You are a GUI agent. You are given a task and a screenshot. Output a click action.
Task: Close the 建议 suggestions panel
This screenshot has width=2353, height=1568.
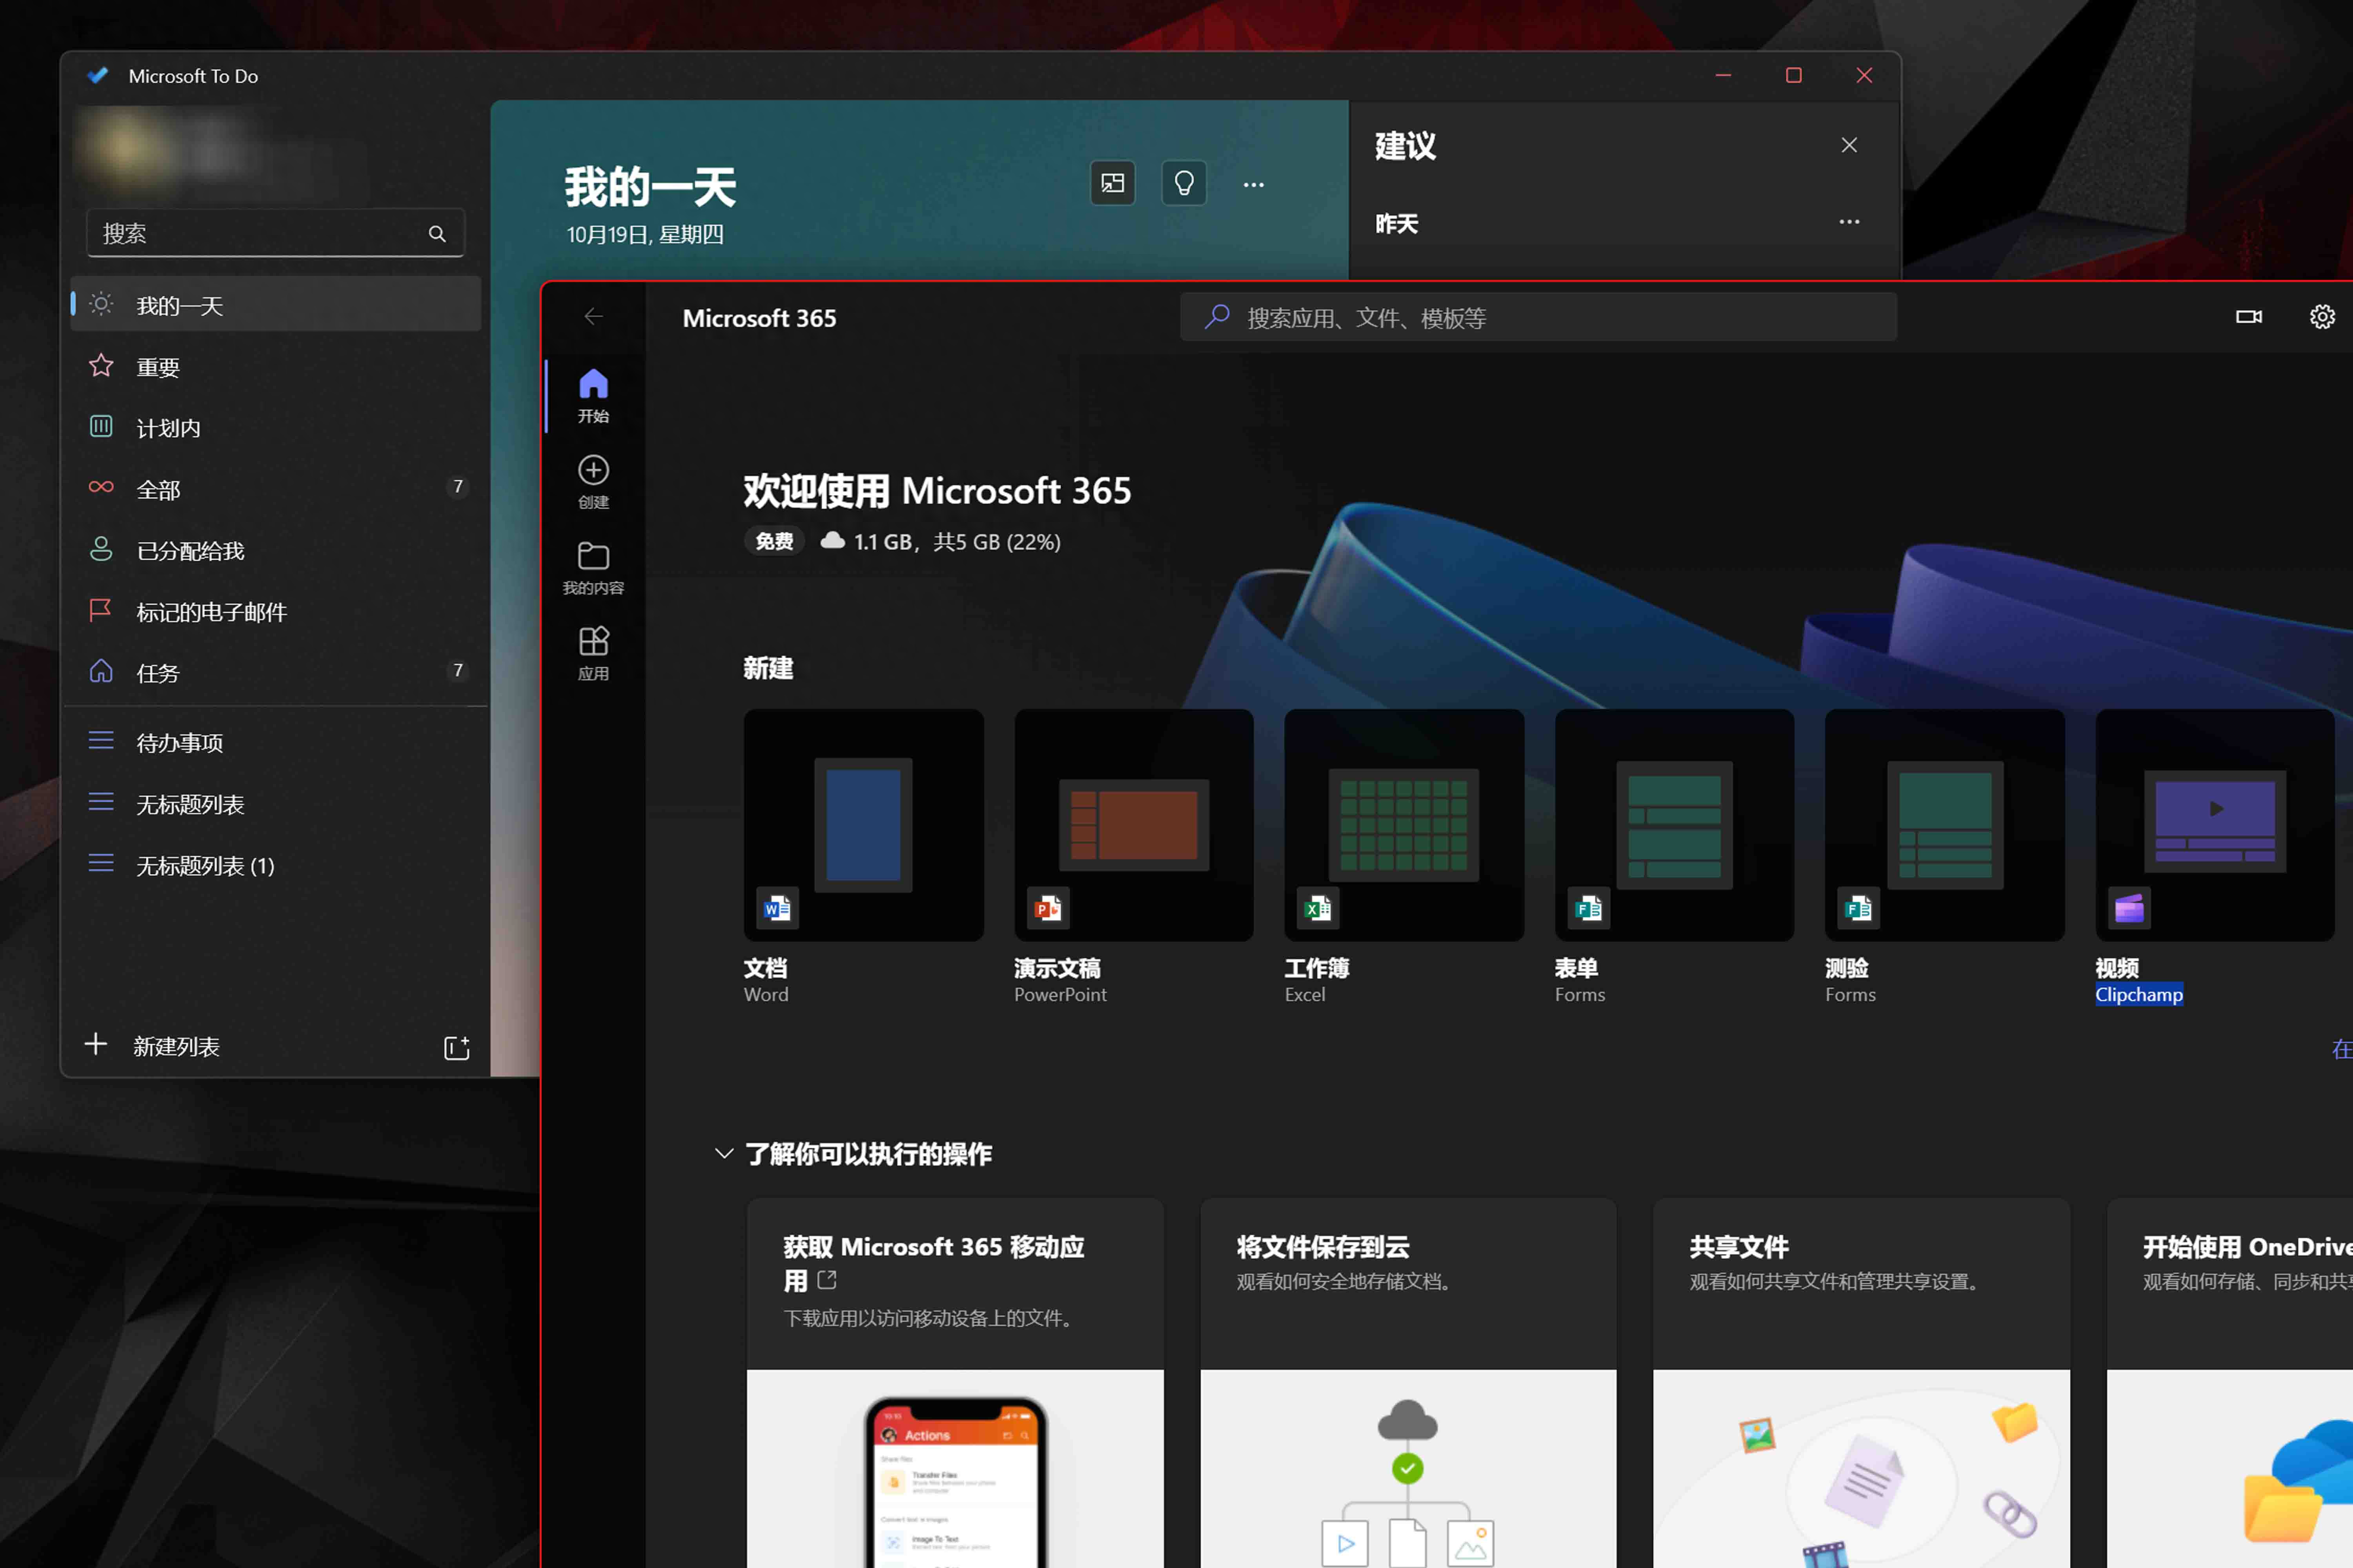tap(1849, 145)
